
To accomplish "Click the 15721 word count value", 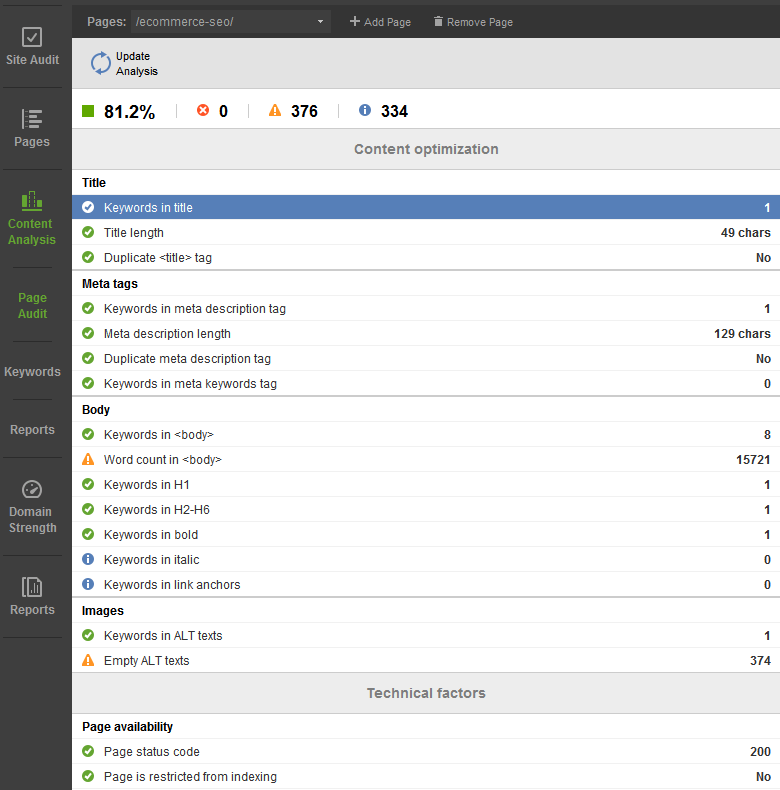I will (x=753, y=459).
